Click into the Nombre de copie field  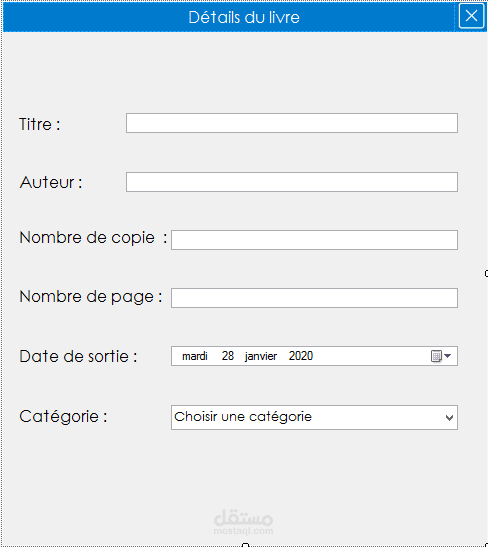(x=314, y=240)
